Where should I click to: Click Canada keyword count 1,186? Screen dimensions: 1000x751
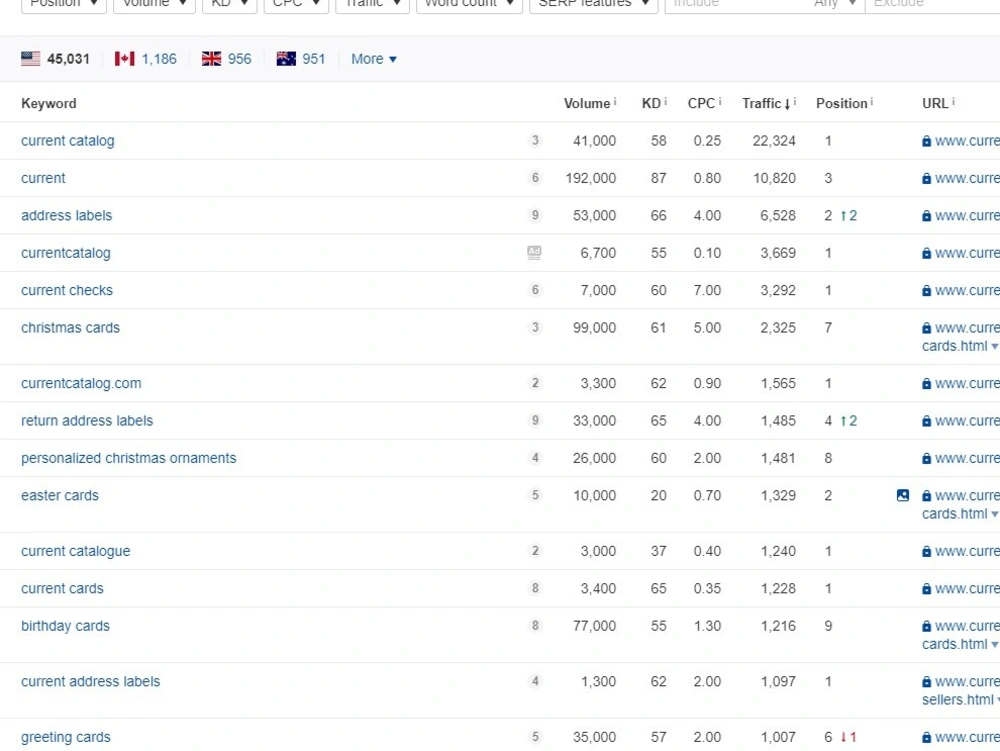pyautogui.click(x=159, y=59)
